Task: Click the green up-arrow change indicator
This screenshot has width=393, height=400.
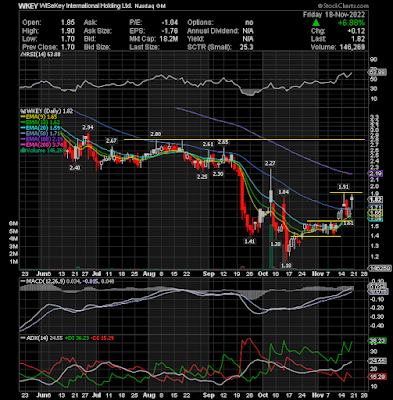Action: point(316,23)
